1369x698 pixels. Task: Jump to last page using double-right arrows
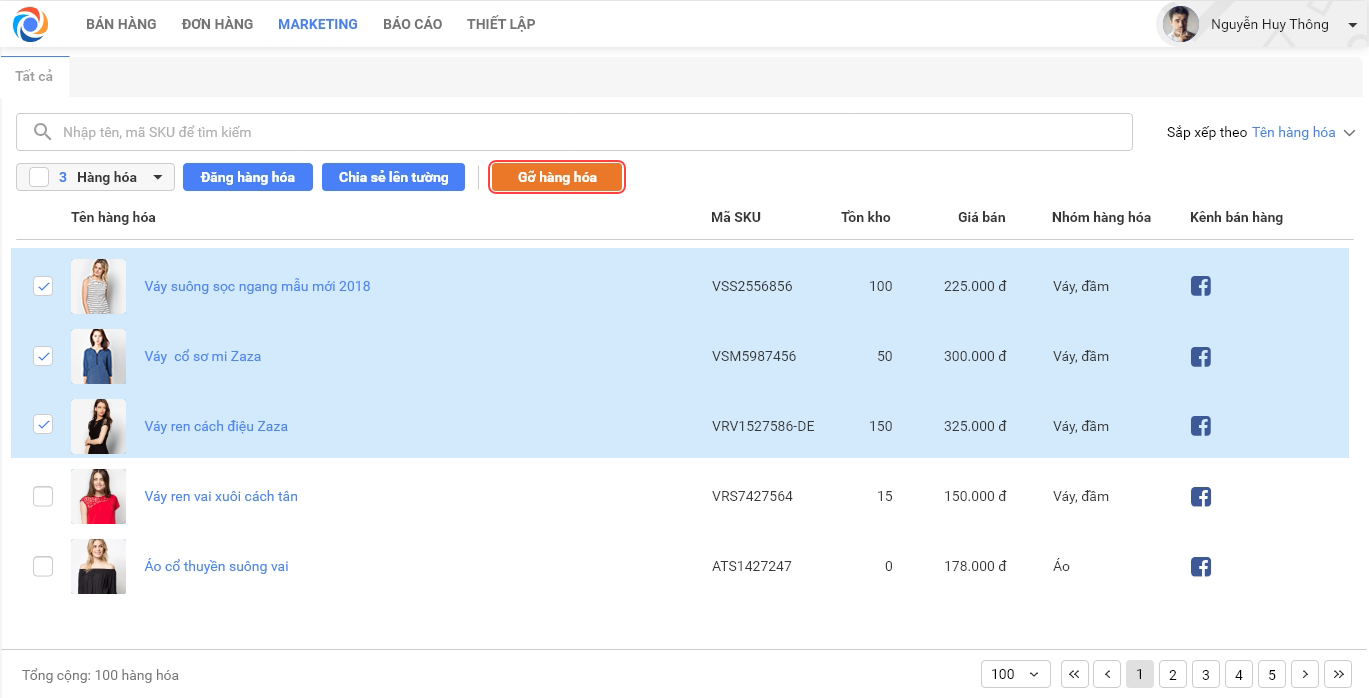tap(1337, 675)
